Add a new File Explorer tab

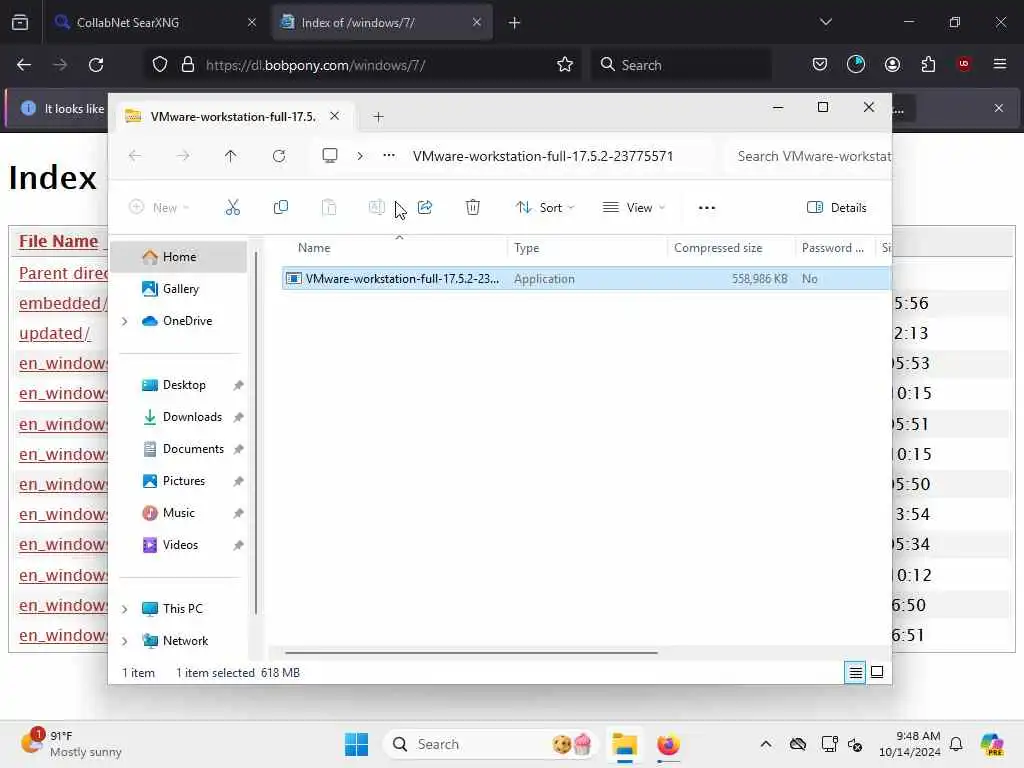coord(378,117)
